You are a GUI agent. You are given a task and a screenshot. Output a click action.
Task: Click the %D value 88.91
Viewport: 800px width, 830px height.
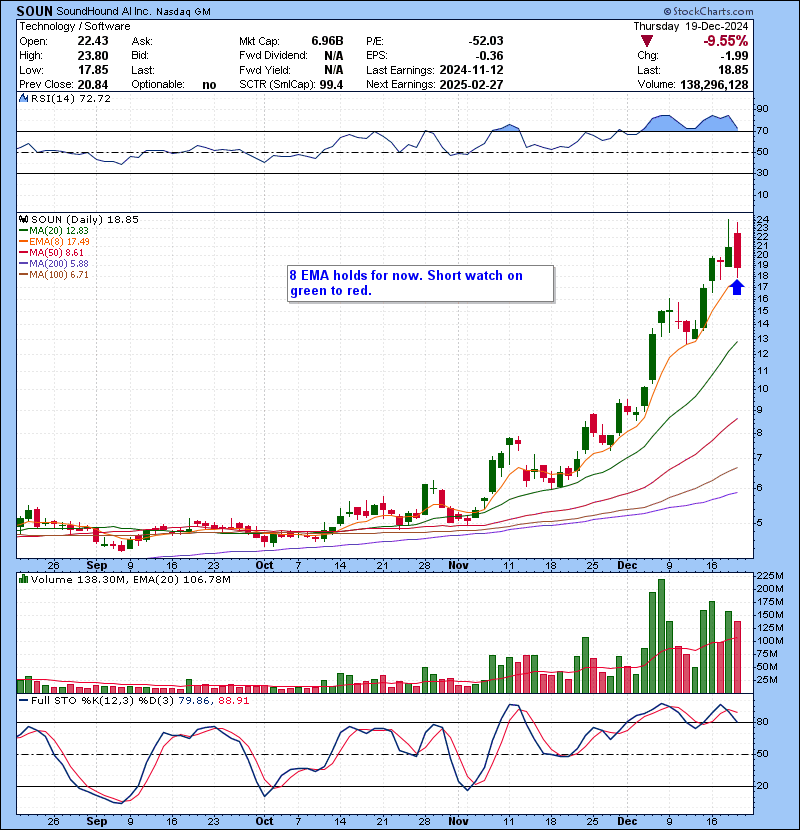tap(233, 700)
